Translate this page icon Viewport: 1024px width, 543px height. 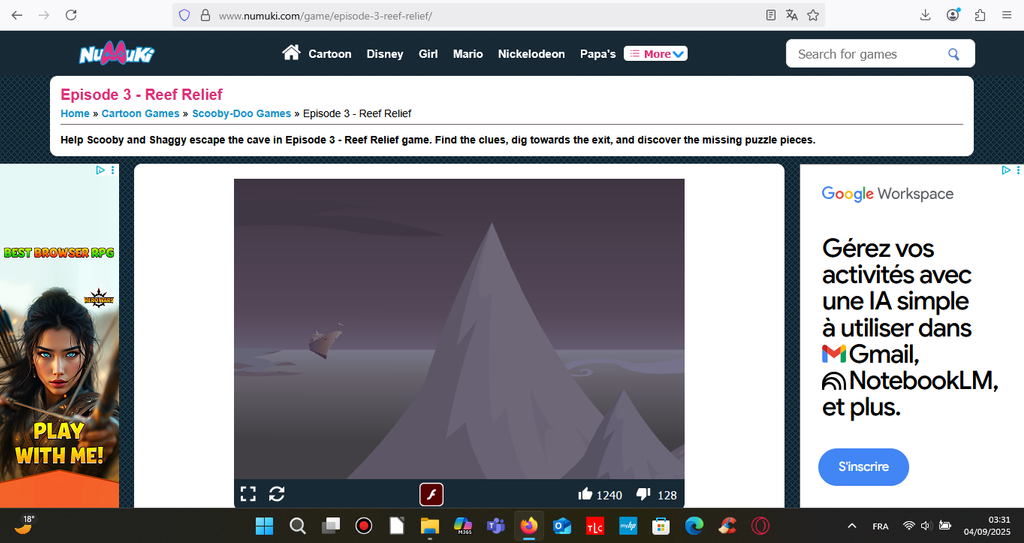click(x=792, y=15)
